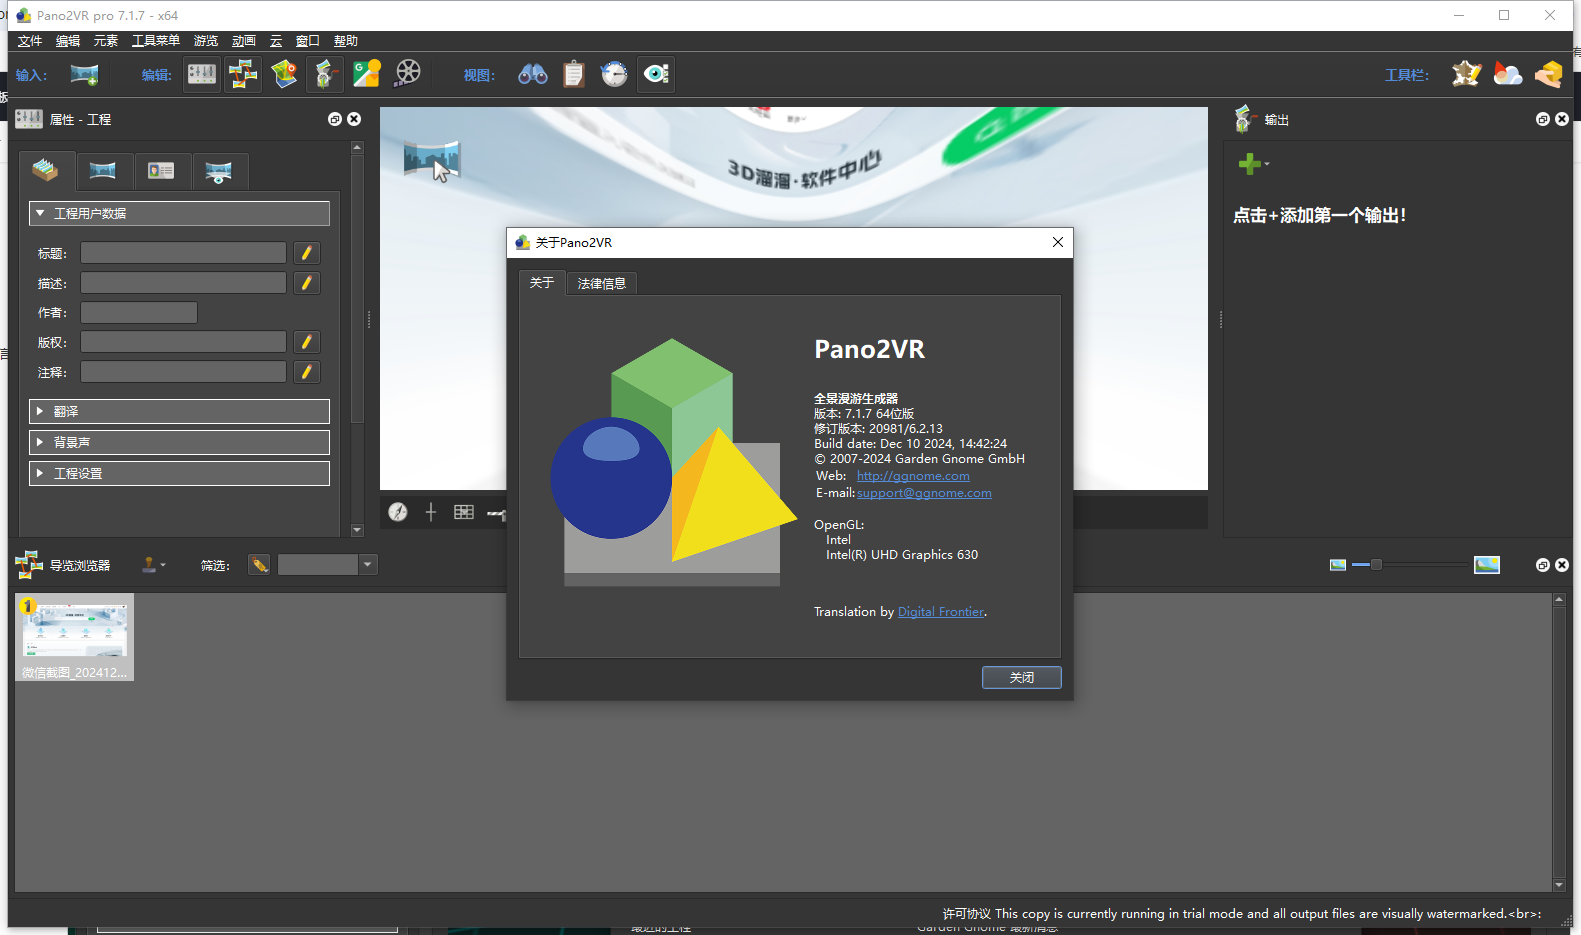Viewport: 1581px width, 935px height.
Task: Click the panorama icon in viewer corner
Action: (x=432, y=160)
